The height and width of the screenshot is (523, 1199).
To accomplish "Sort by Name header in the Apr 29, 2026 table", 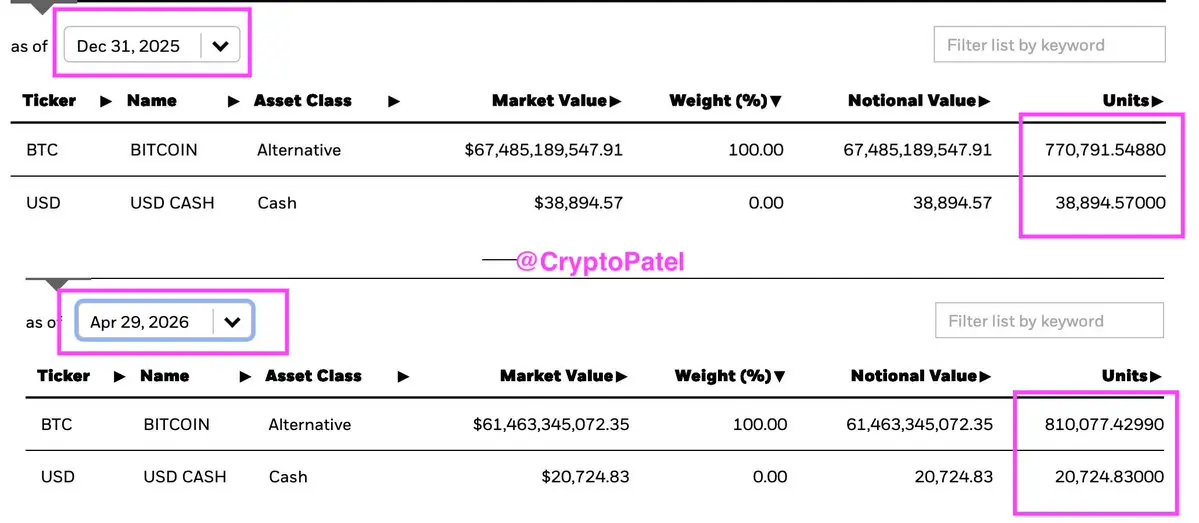I will pos(165,376).
